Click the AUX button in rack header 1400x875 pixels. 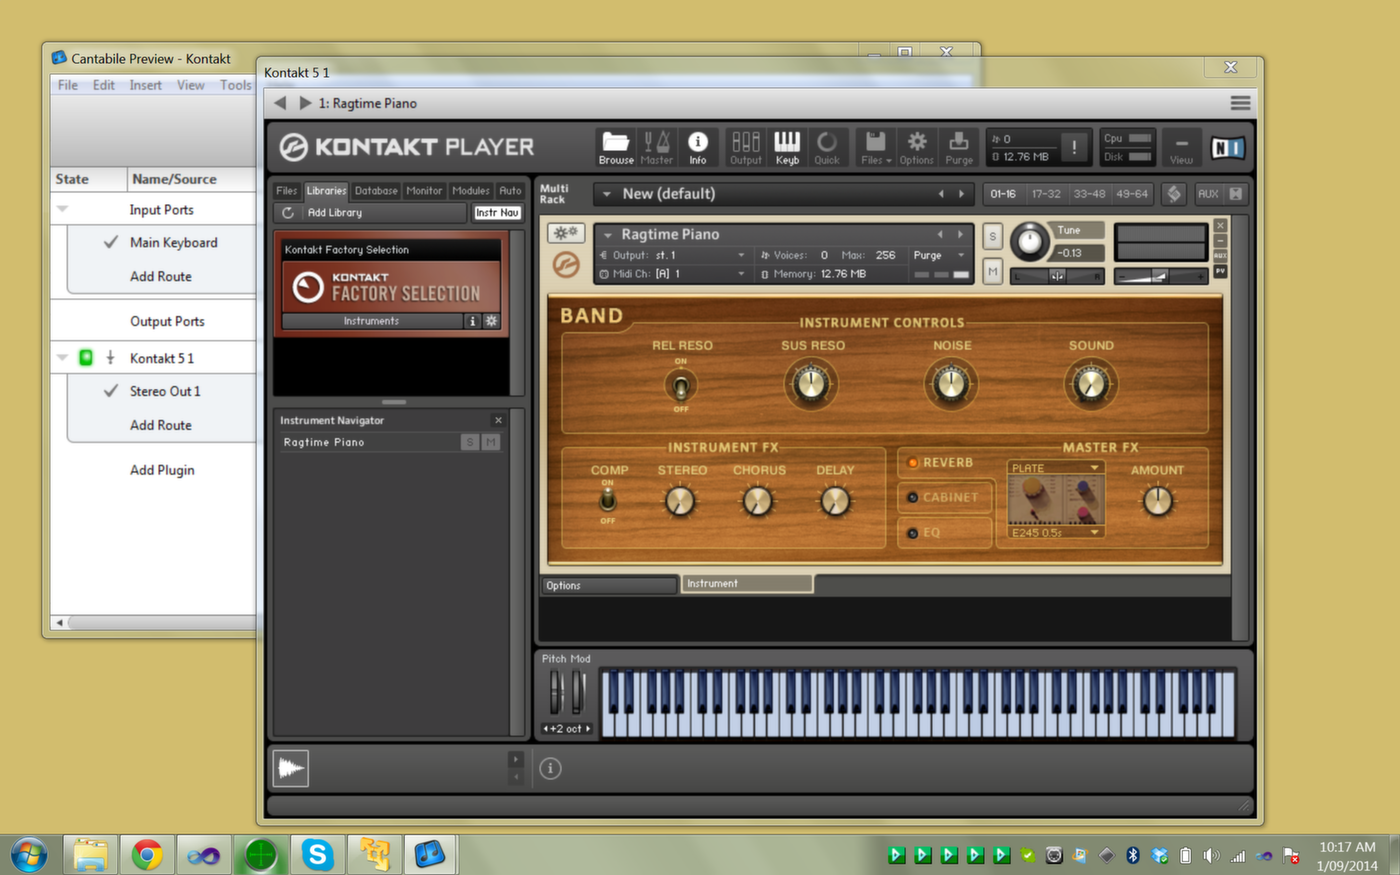(1208, 194)
